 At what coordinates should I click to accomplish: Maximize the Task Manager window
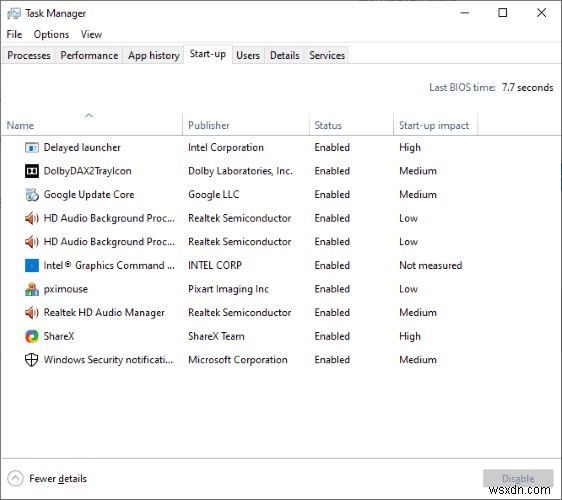coord(503,13)
